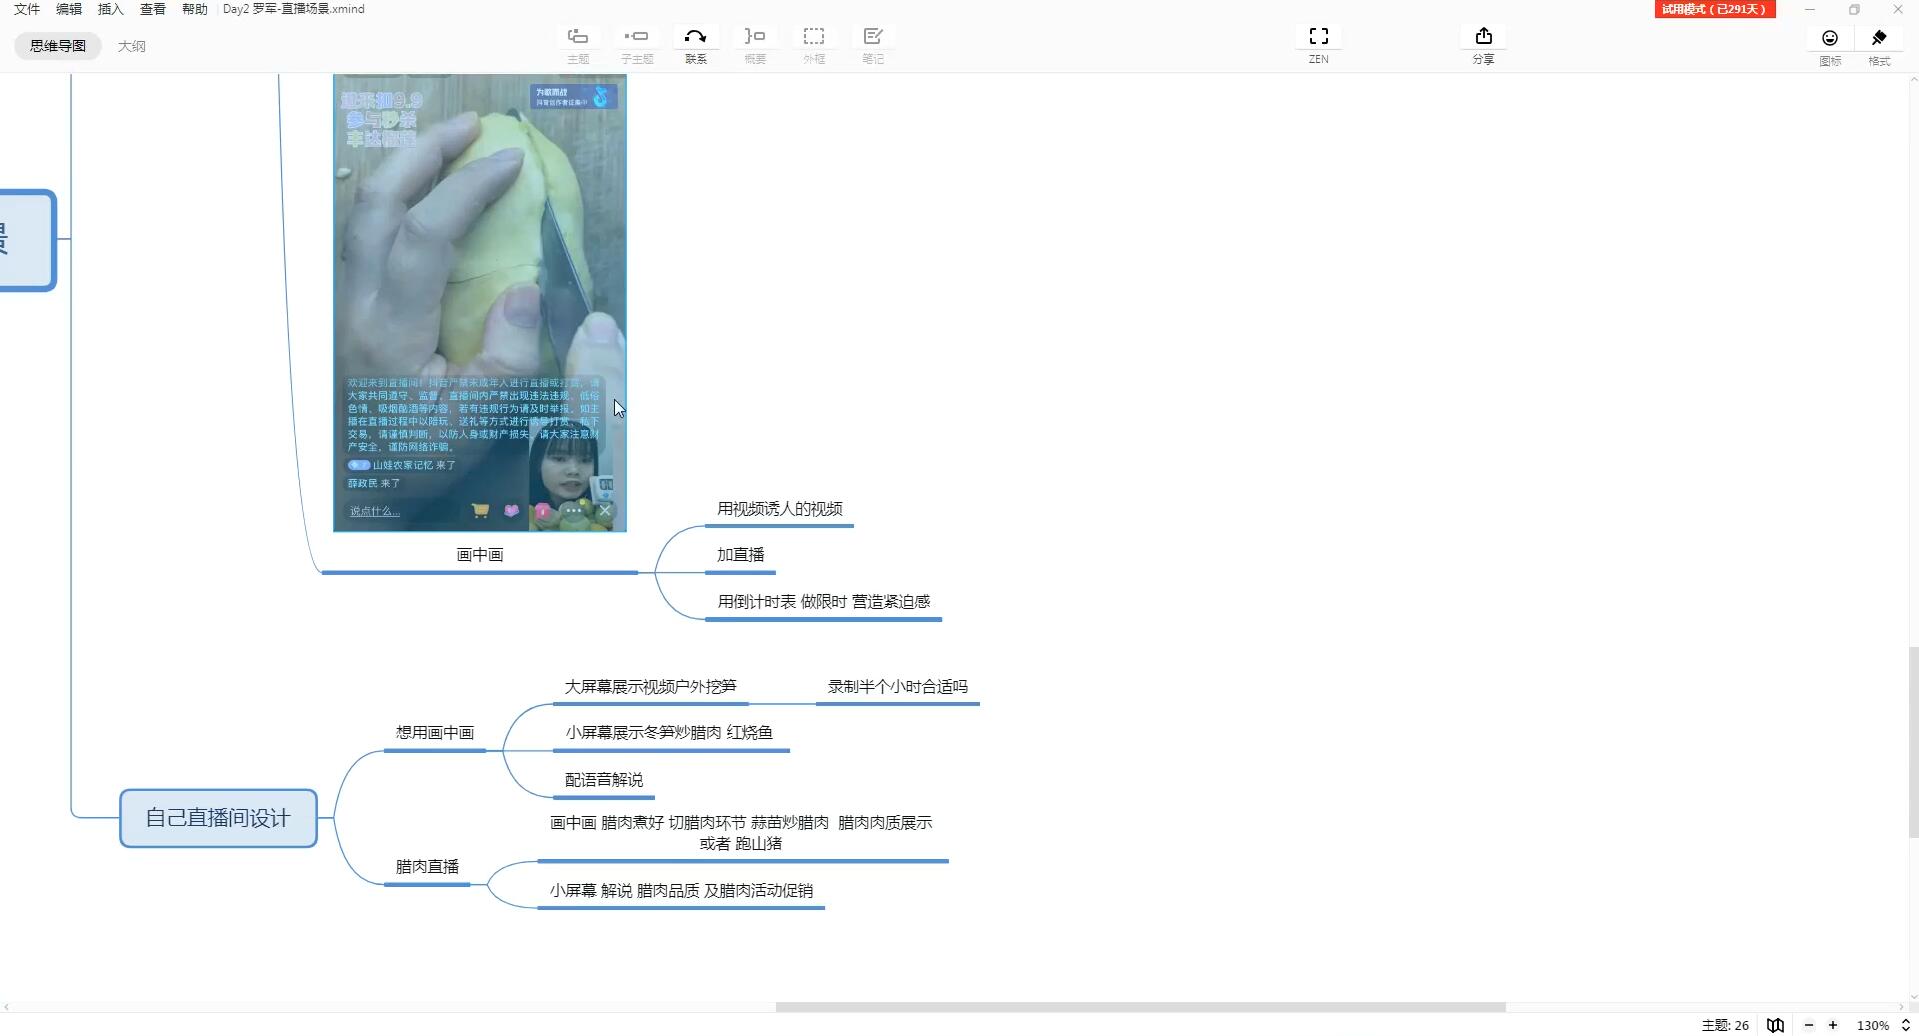Click the Topic (主题) toolbar icon
The image size is (1919, 1036).
pos(578,45)
